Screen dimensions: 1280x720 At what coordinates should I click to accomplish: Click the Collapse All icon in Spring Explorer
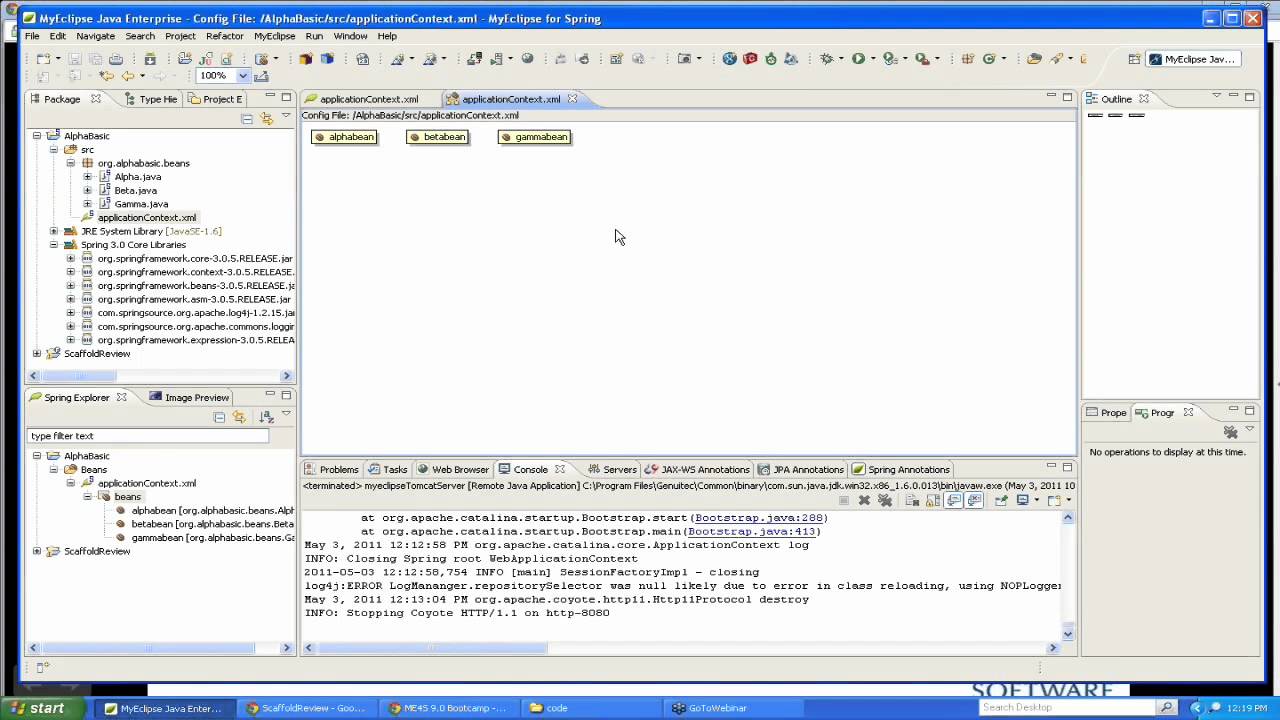point(219,417)
